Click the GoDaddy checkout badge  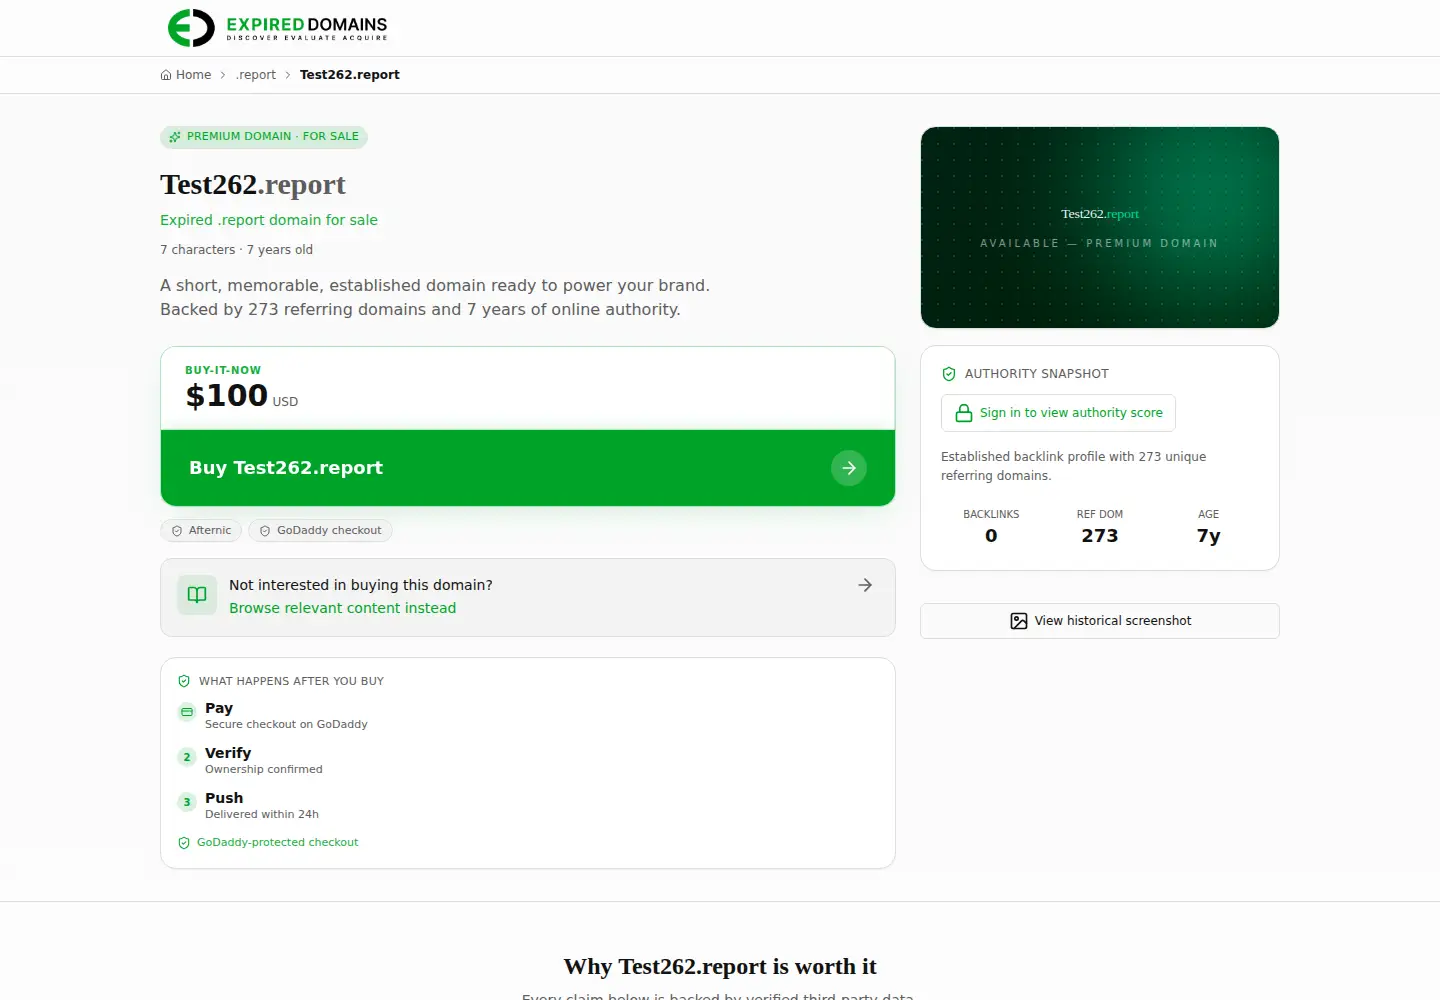(320, 531)
